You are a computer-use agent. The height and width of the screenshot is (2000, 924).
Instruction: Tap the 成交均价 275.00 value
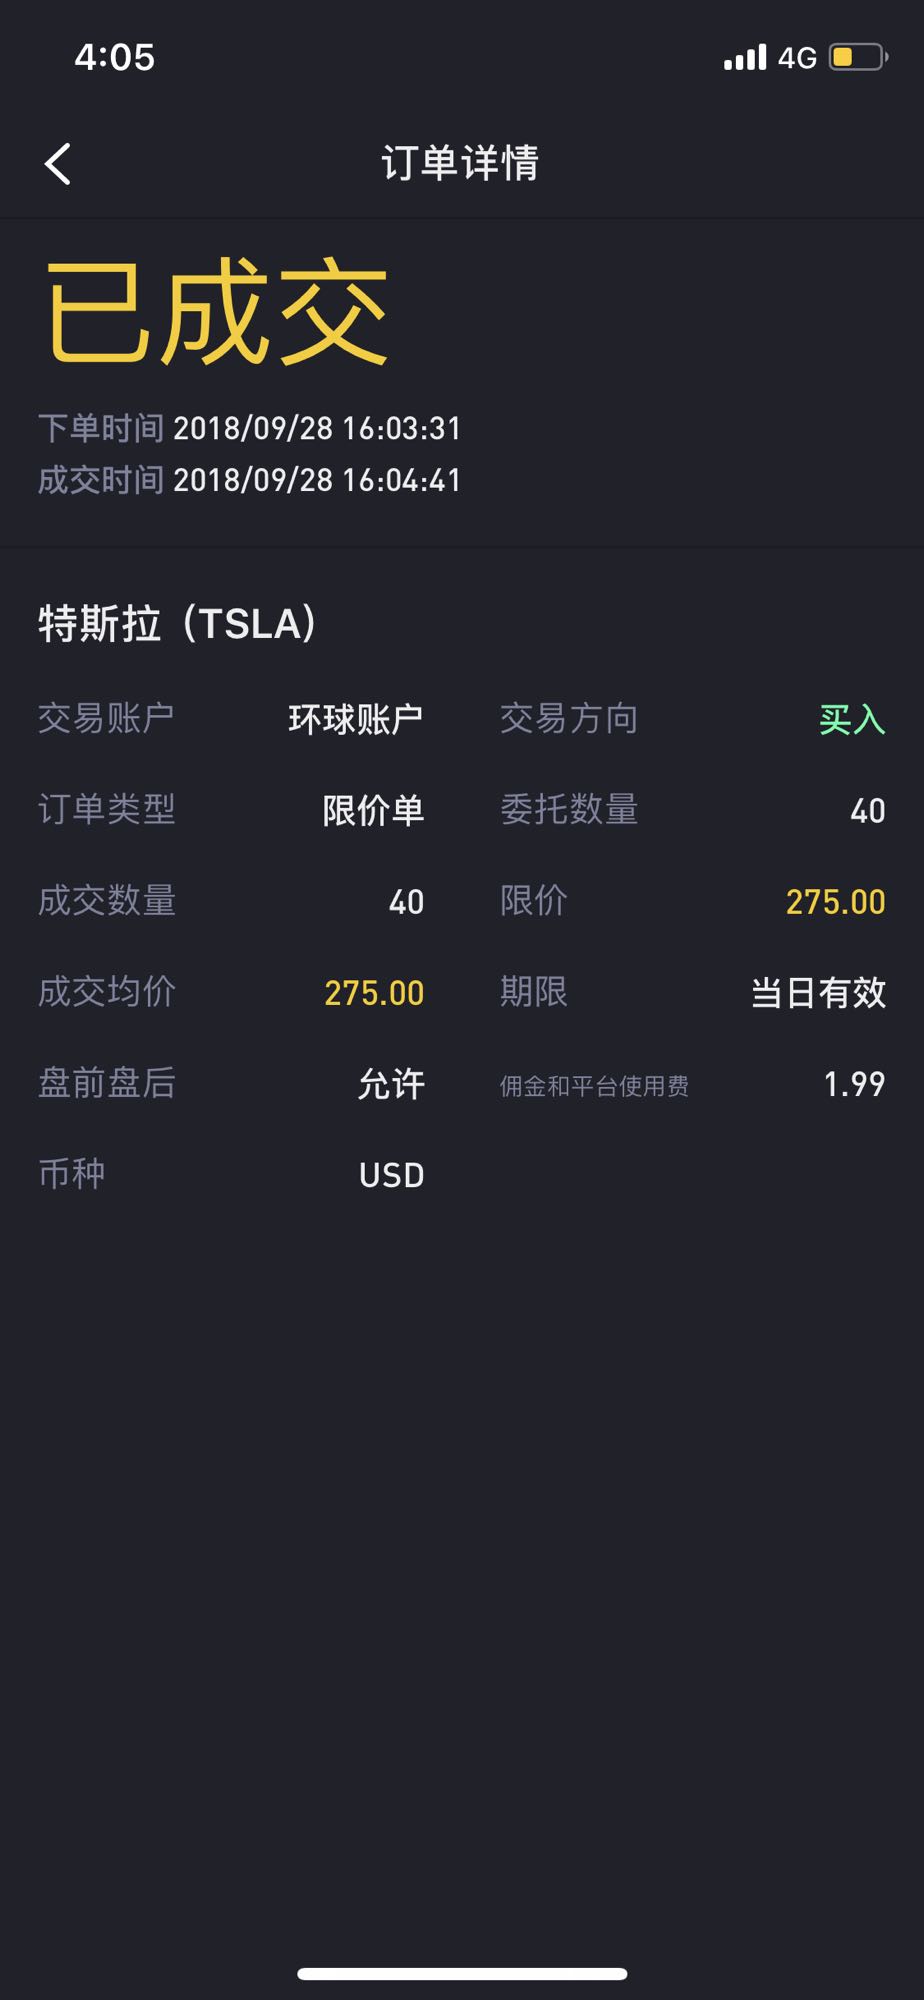click(374, 993)
